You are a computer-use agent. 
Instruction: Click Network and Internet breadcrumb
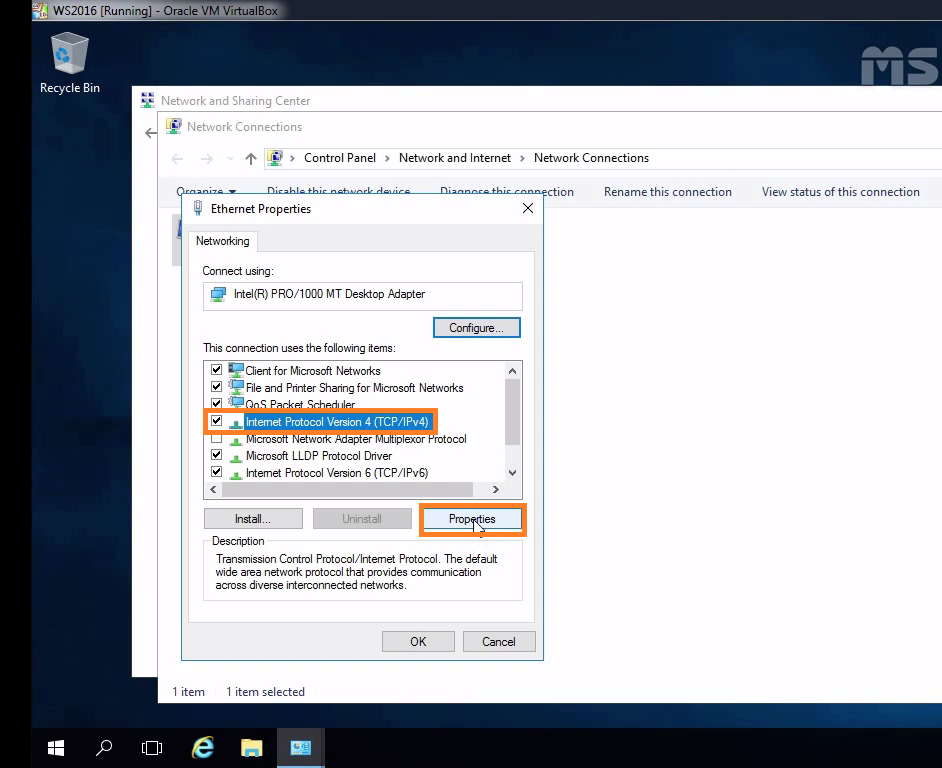point(455,158)
